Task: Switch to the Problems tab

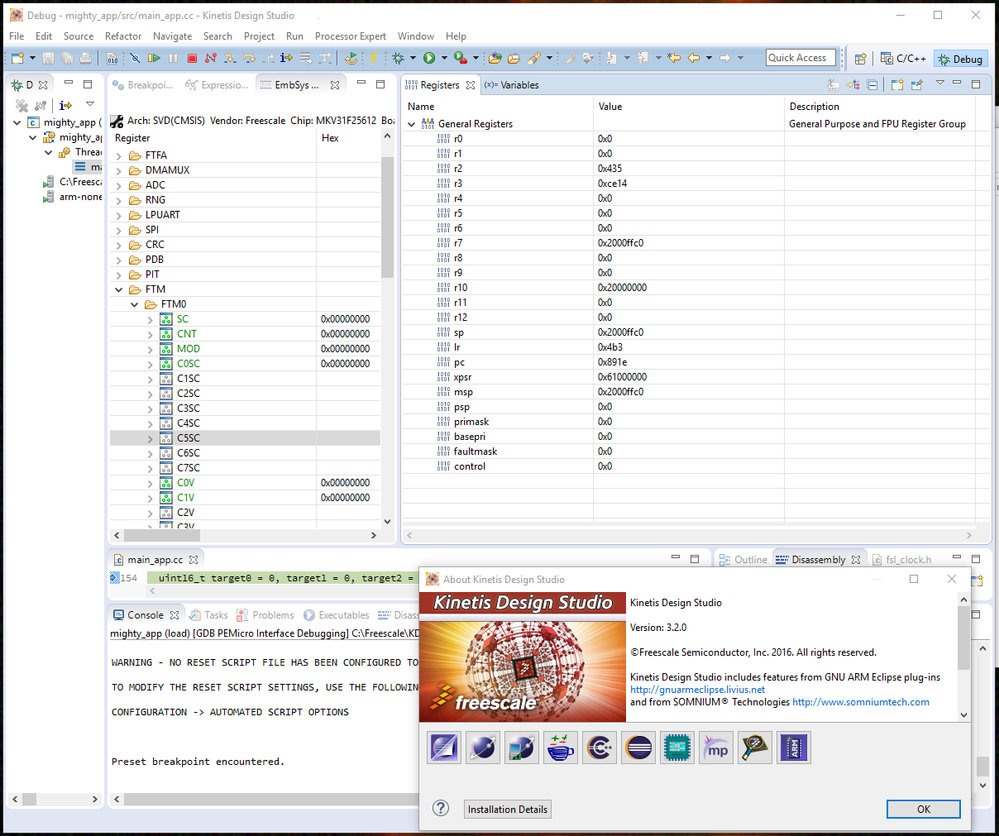Action: [265, 615]
